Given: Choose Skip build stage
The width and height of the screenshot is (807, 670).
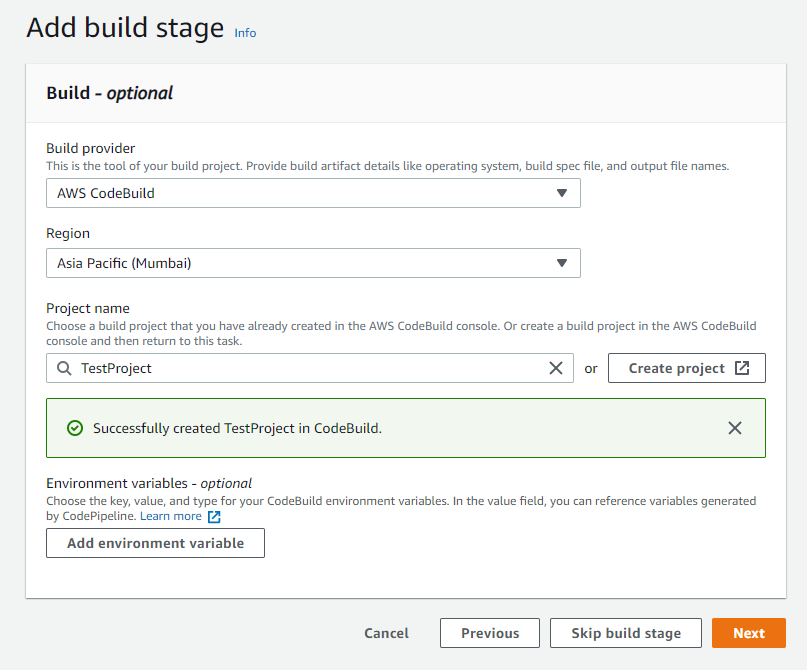Looking at the screenshot, I should click(x=626, y=633).
